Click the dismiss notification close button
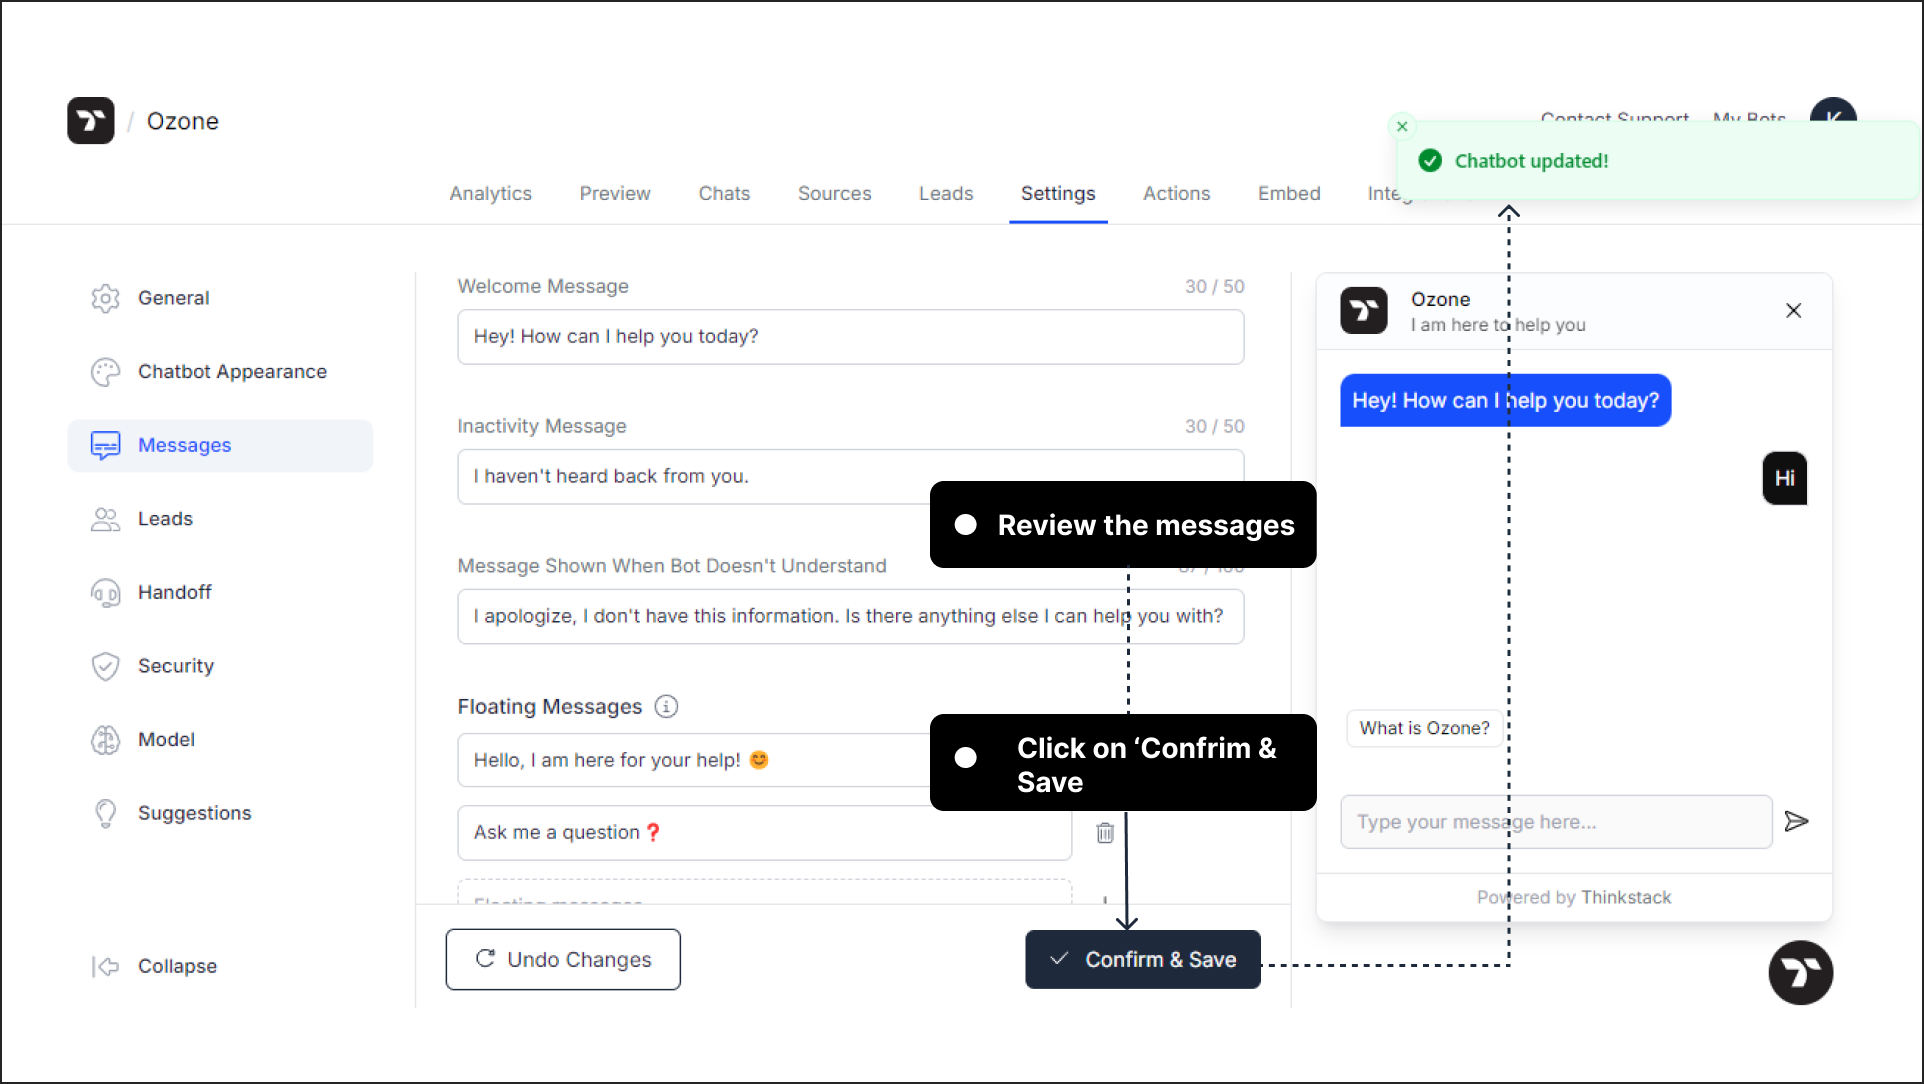1924x1084 pixels. 1401,126
